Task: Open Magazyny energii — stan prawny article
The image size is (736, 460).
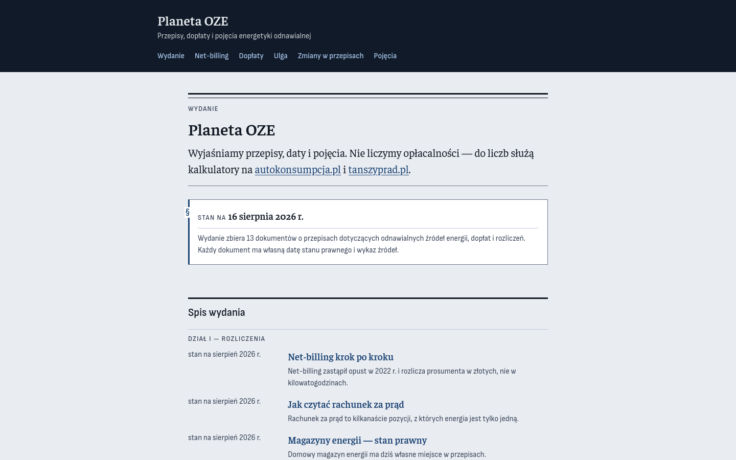Action: pos(357,440)
